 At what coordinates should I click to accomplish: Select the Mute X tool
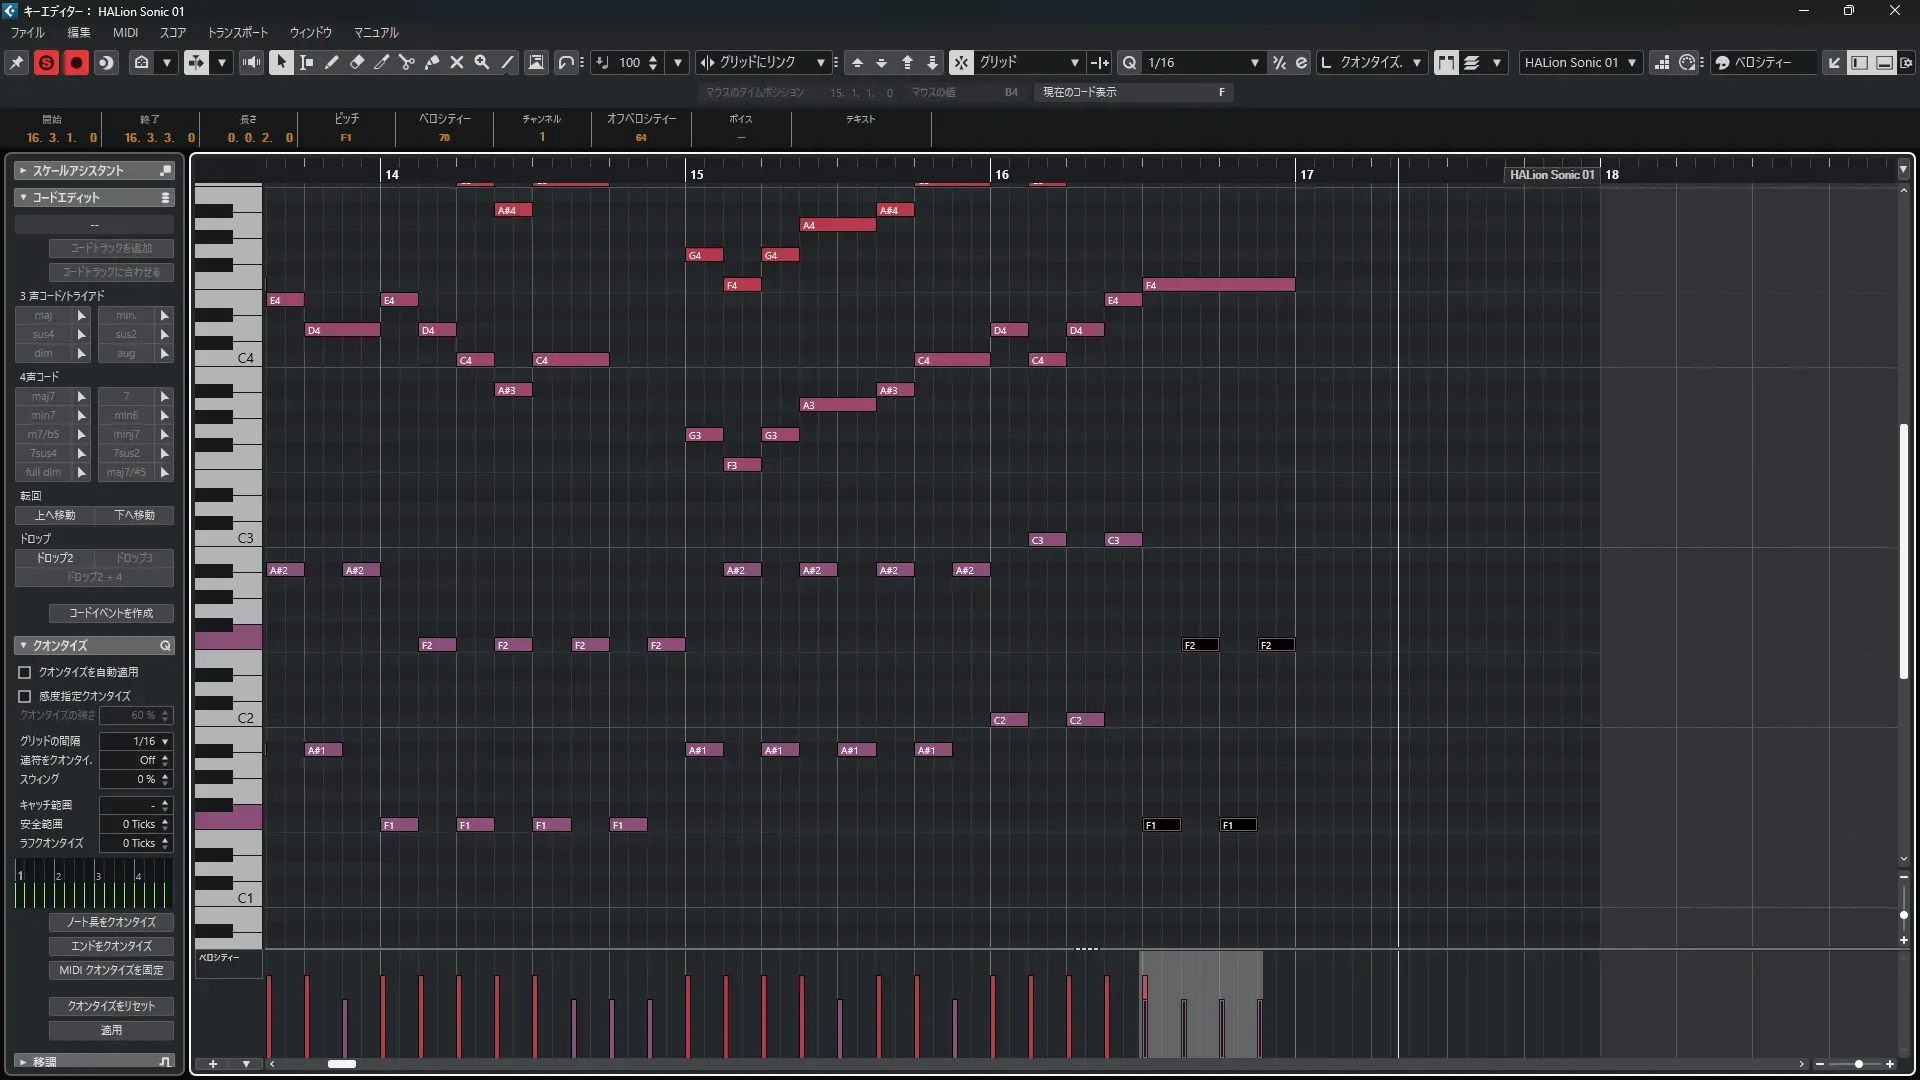[x=457, y=62]
